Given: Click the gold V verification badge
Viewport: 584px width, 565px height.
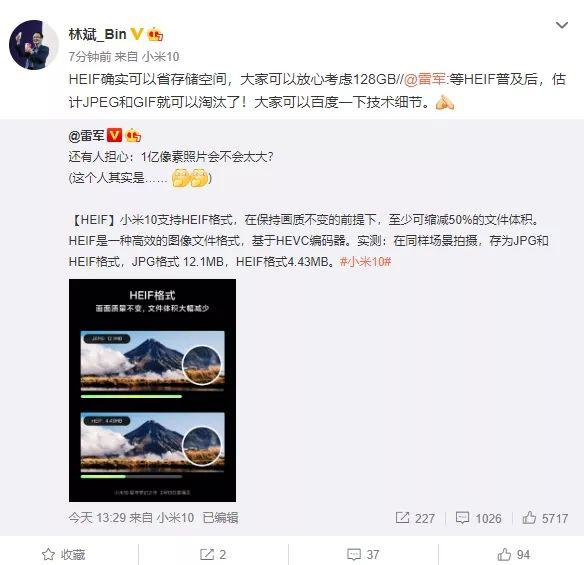Looking at the screenshot, I should [137, 34].
